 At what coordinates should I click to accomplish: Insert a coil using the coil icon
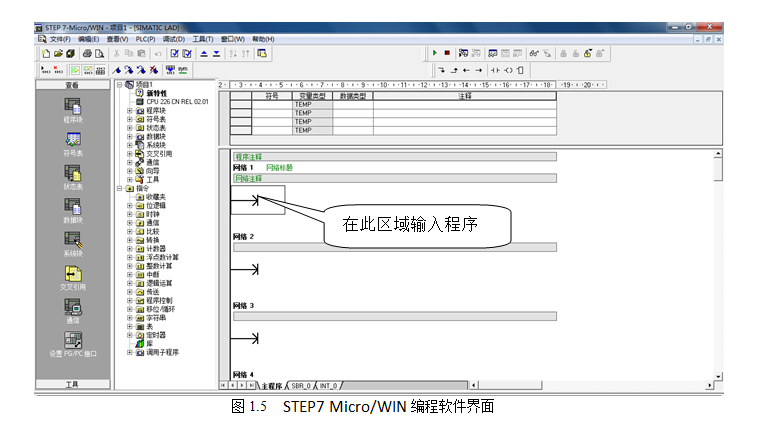pos(508,70)
